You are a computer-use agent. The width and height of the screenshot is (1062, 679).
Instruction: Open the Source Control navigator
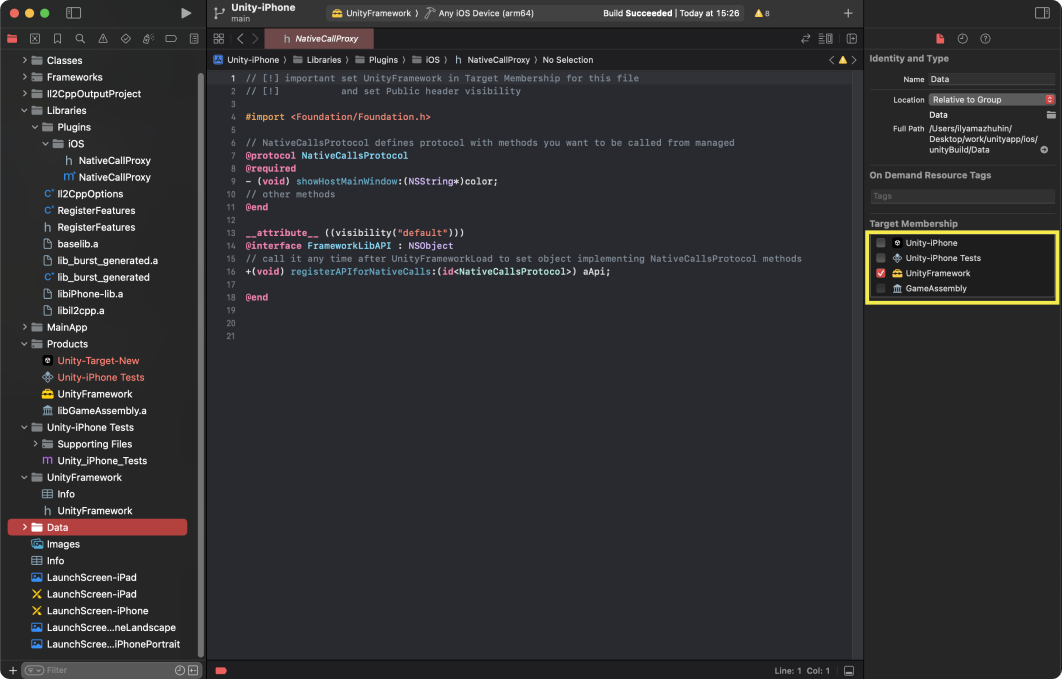tap(35, 39)
